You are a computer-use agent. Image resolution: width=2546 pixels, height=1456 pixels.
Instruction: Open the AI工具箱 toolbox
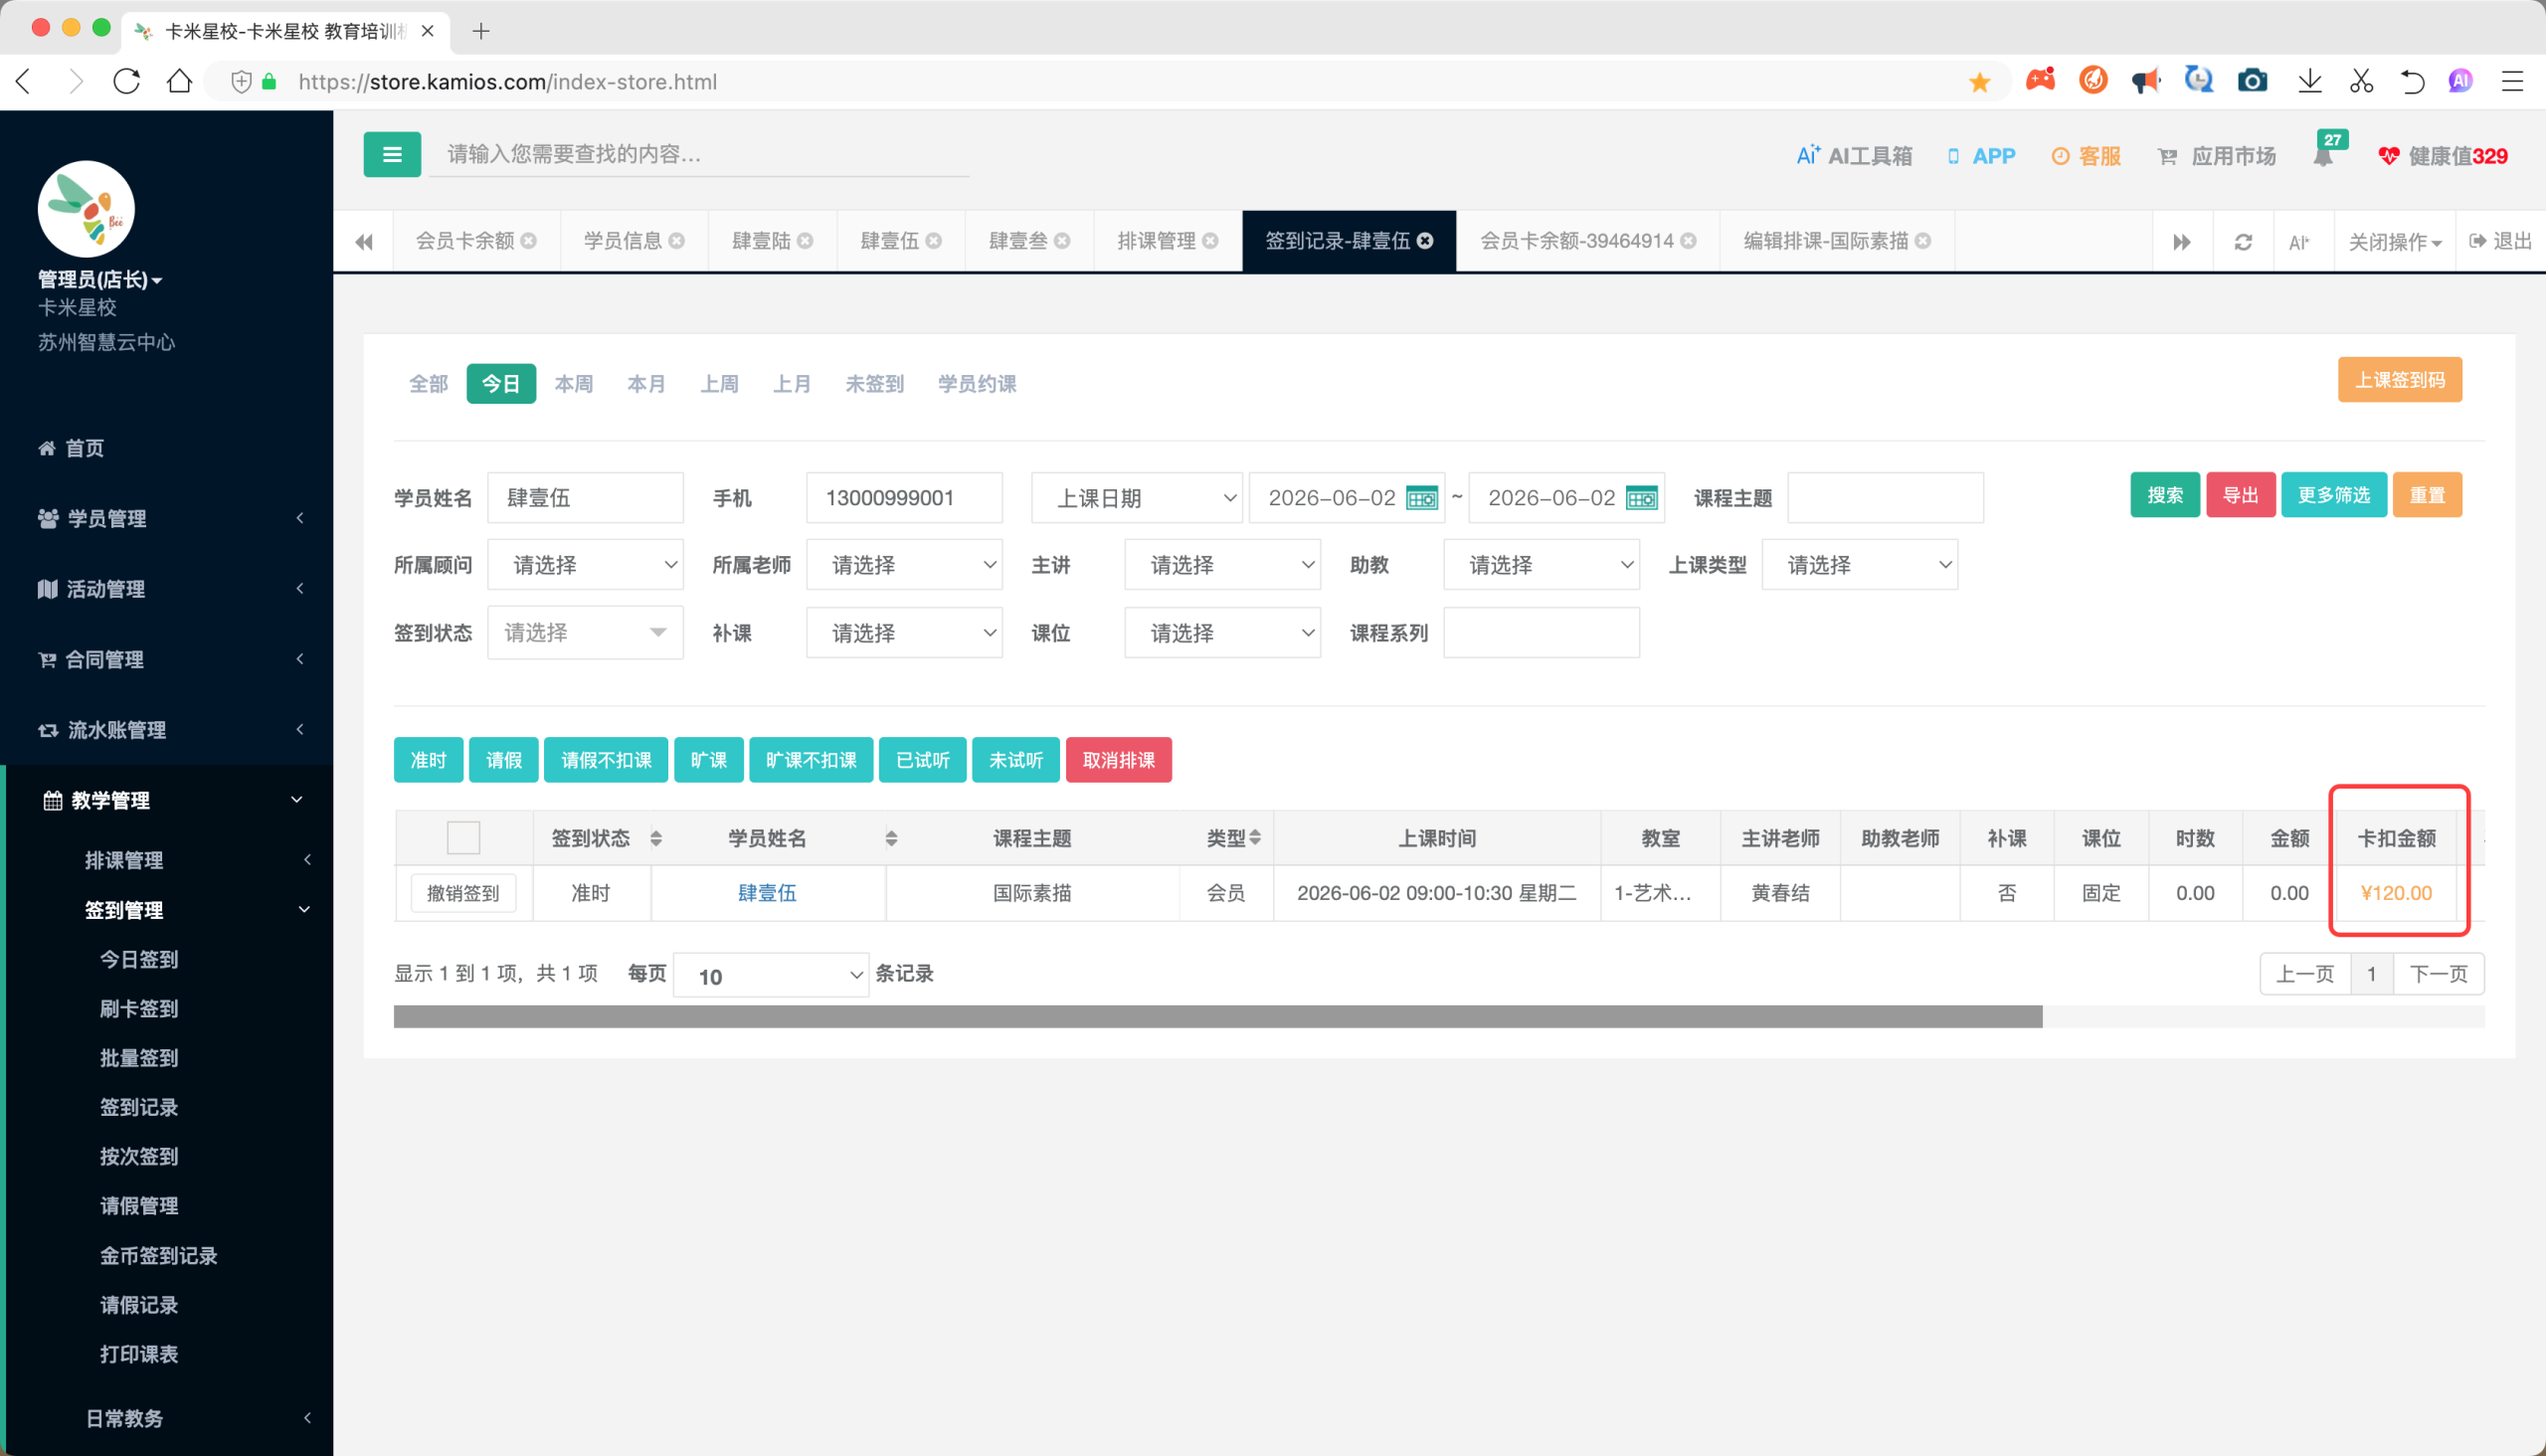point(1853,156)
